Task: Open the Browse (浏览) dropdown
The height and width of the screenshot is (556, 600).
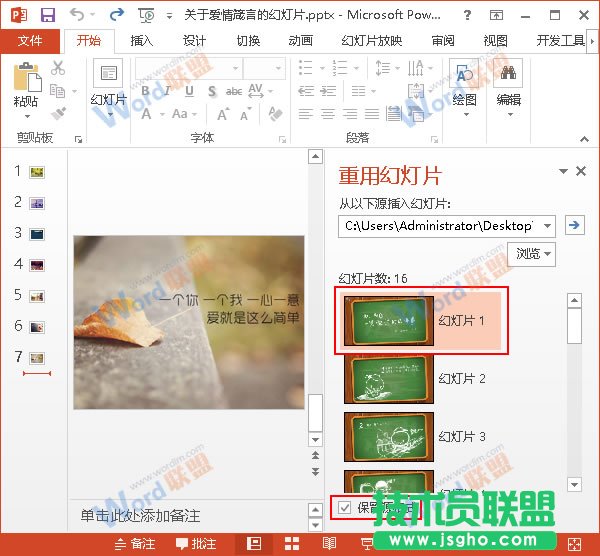Action: click(532, 254)
